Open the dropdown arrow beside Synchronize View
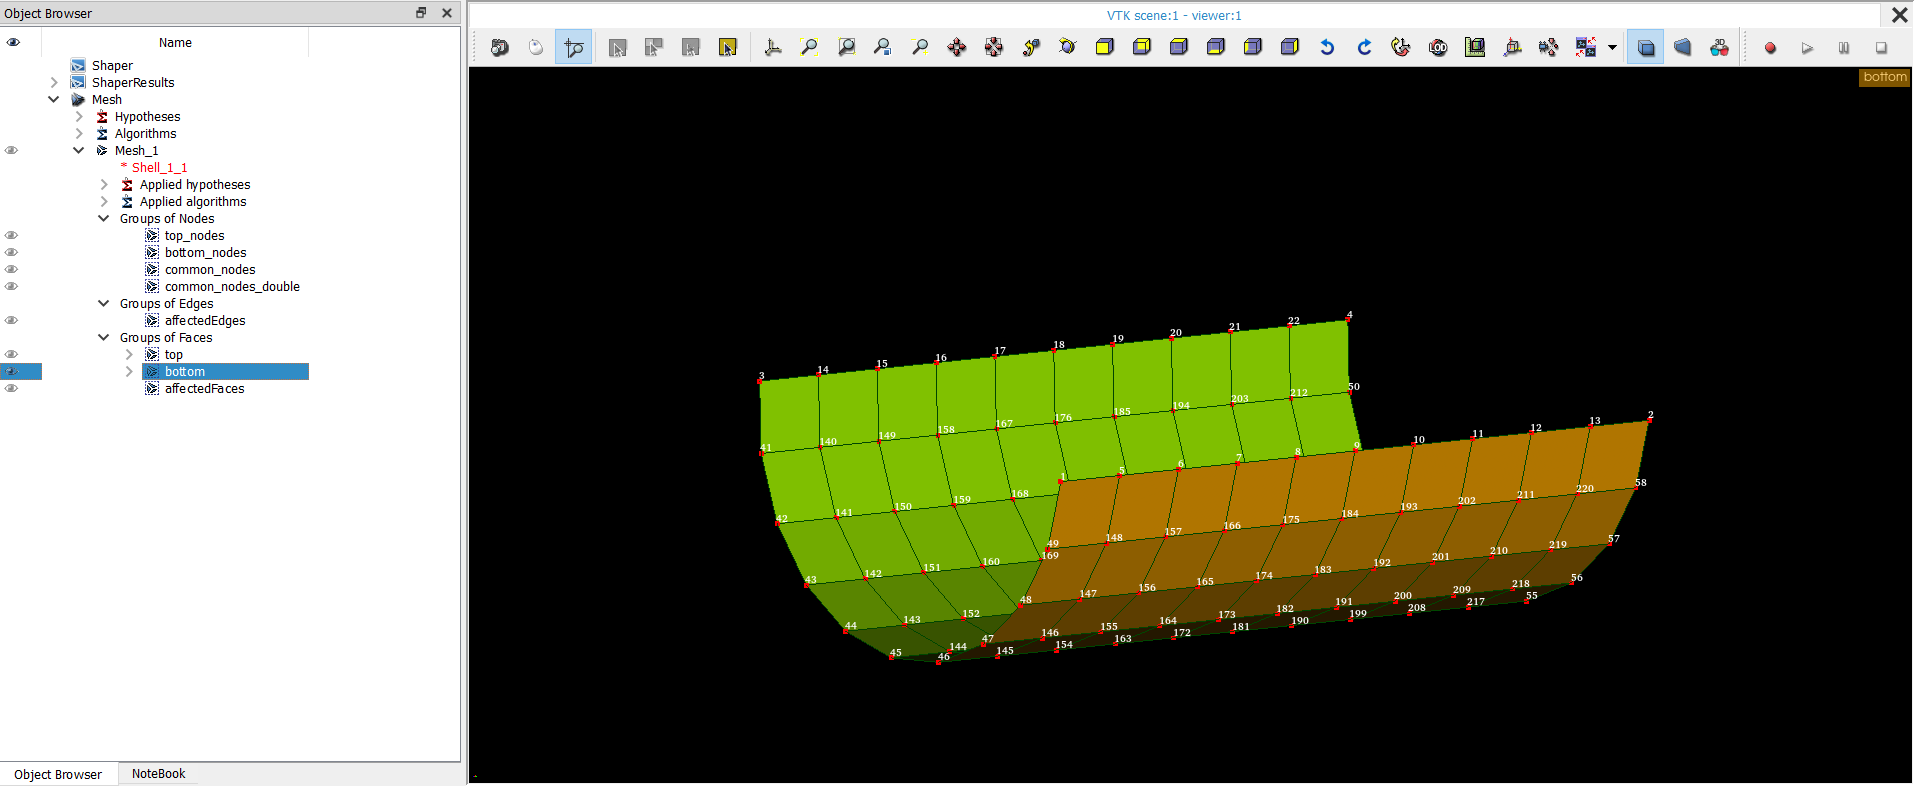The width and height of the screenshot is (1914, 786). (1612, 47)
